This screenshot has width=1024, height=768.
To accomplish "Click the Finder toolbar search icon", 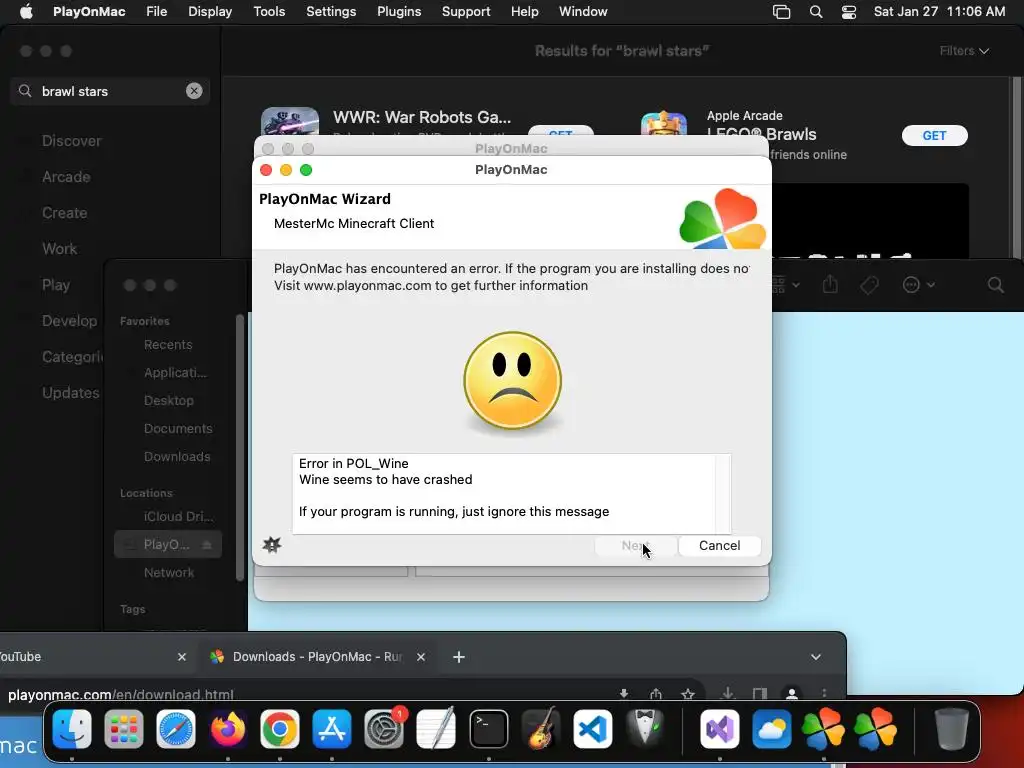I will [x=995, y=285].
